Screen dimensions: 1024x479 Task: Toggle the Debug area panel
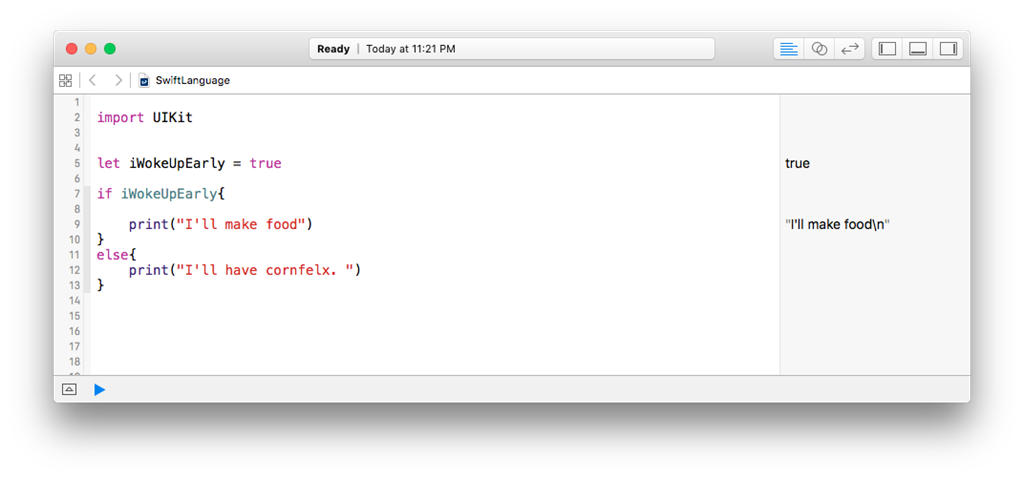(917, 49)
